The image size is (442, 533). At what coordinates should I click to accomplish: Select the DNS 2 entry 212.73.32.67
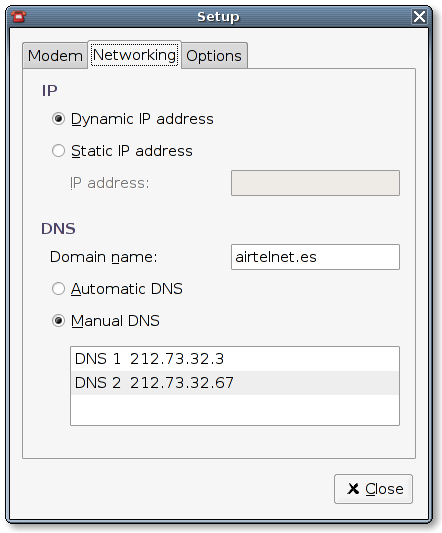(x=235, y=383)
